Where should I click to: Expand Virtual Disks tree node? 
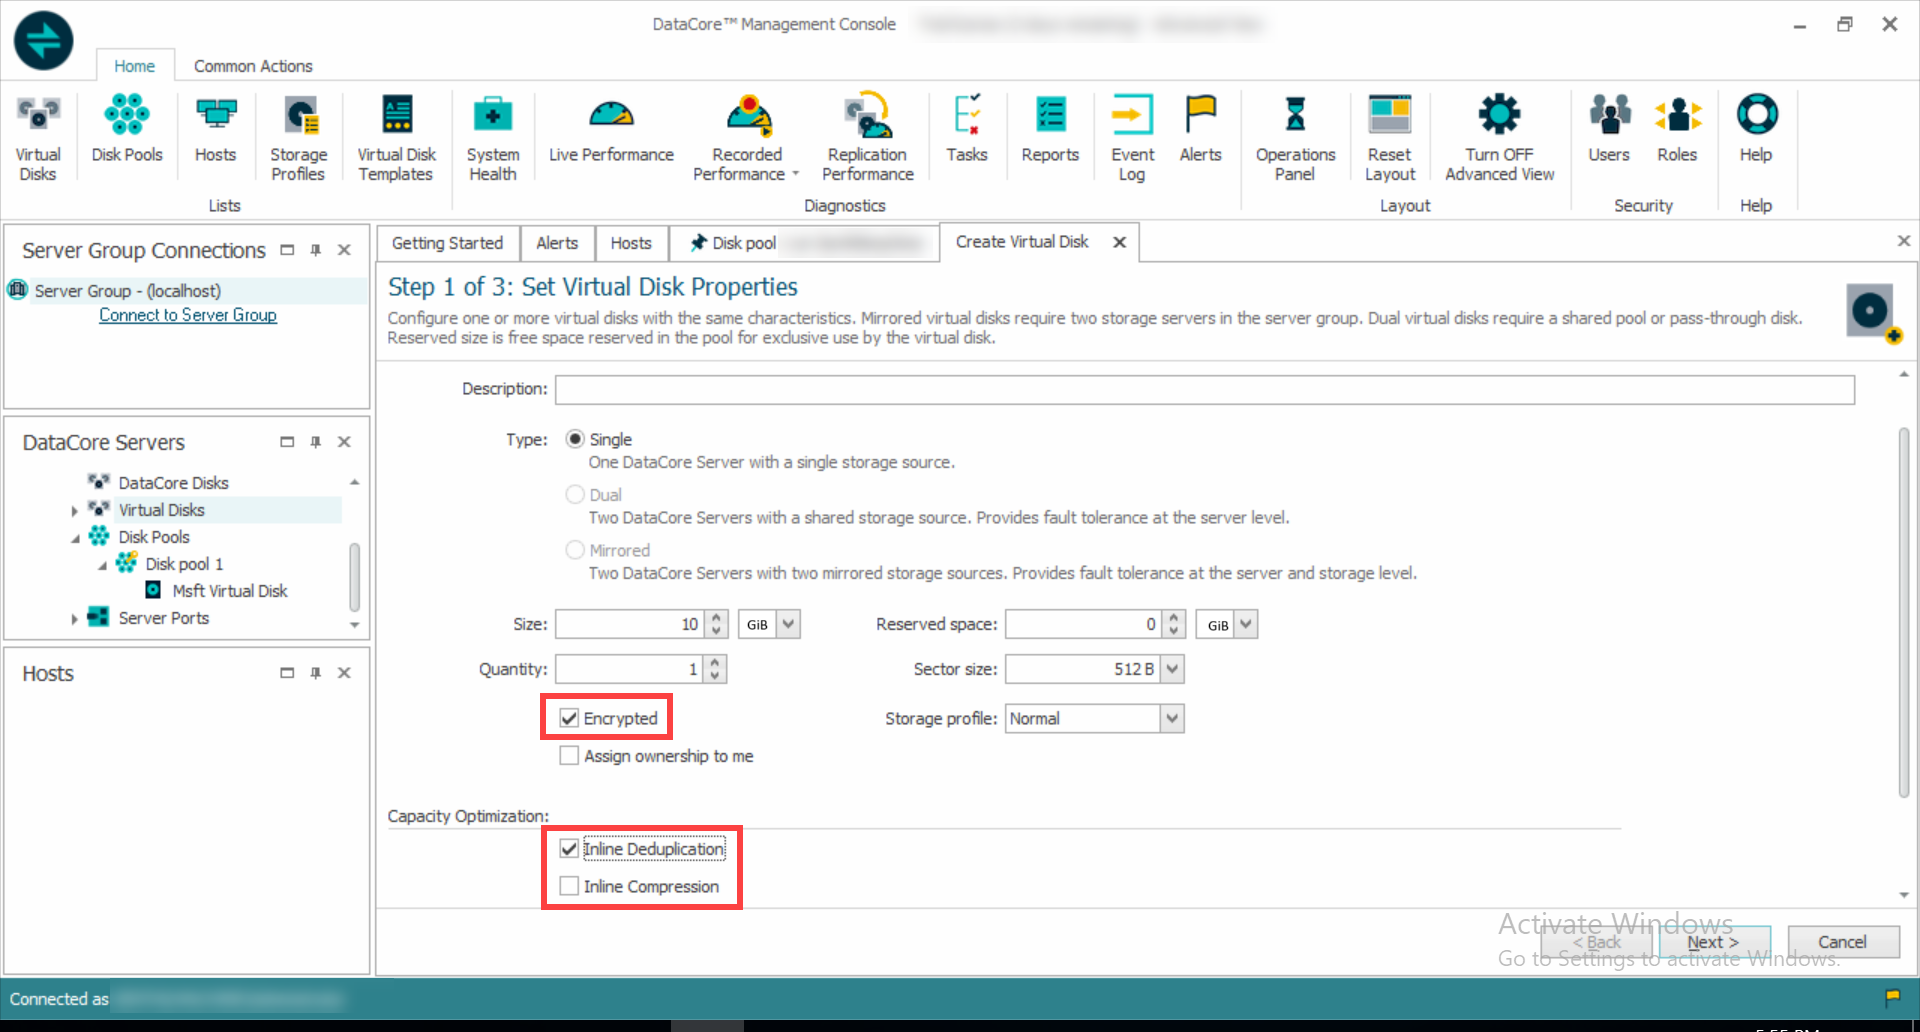[x=74, y=510]
